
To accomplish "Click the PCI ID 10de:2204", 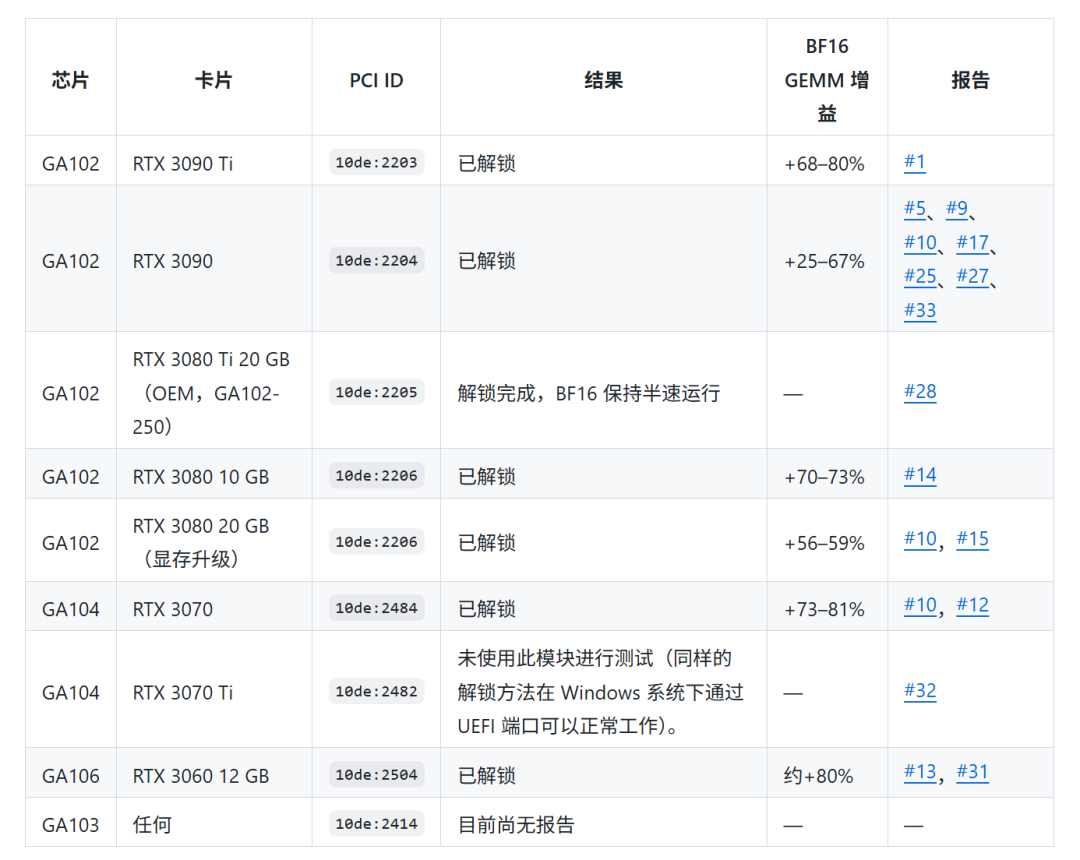I will click(376, 260).
